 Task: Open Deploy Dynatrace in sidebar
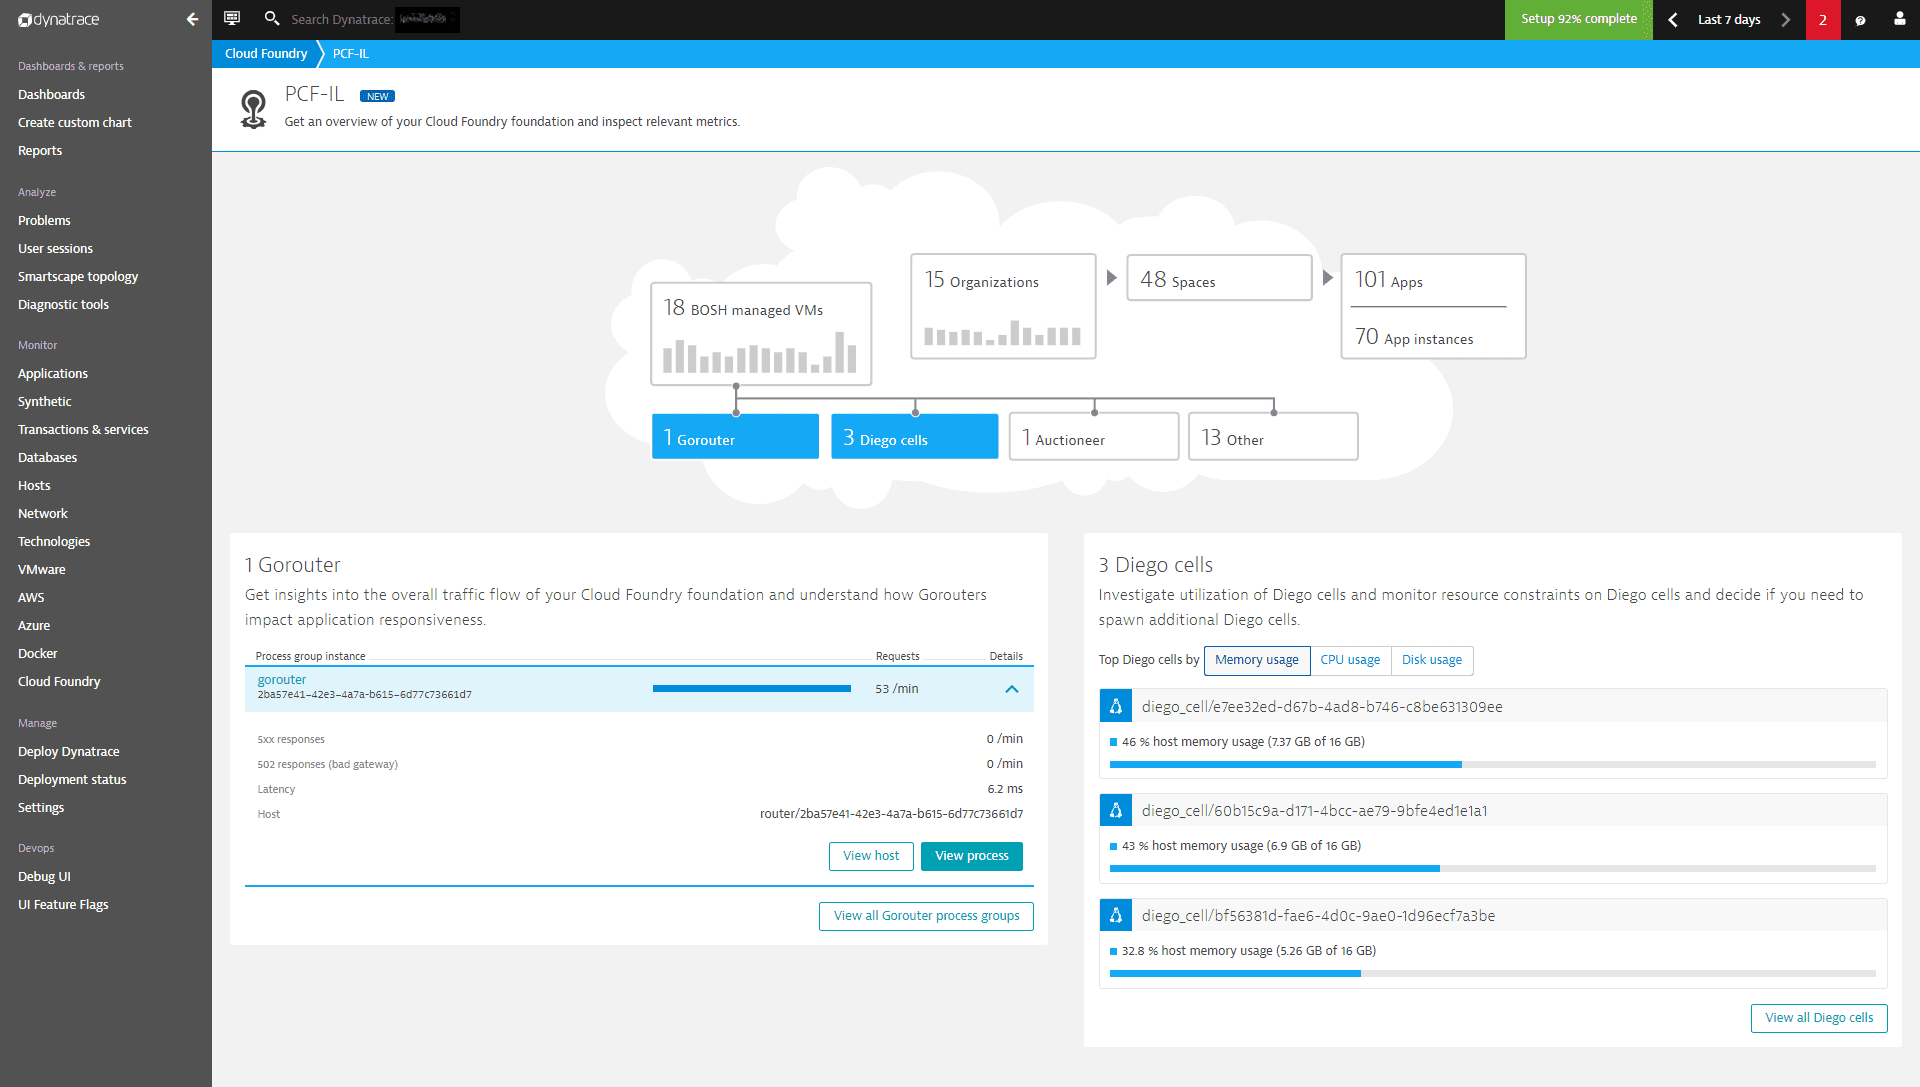pyautogui.click(x=68, y=752)
